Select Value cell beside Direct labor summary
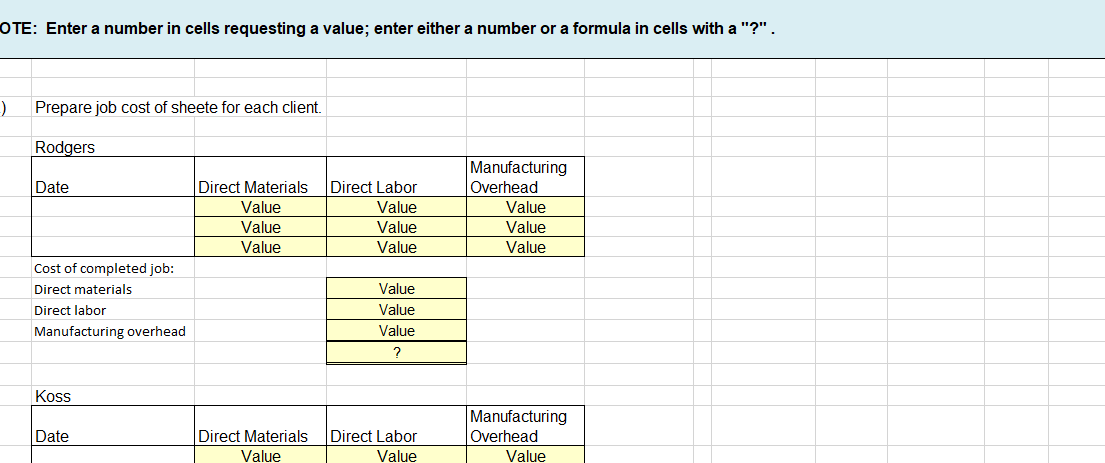 pos(396,309)
